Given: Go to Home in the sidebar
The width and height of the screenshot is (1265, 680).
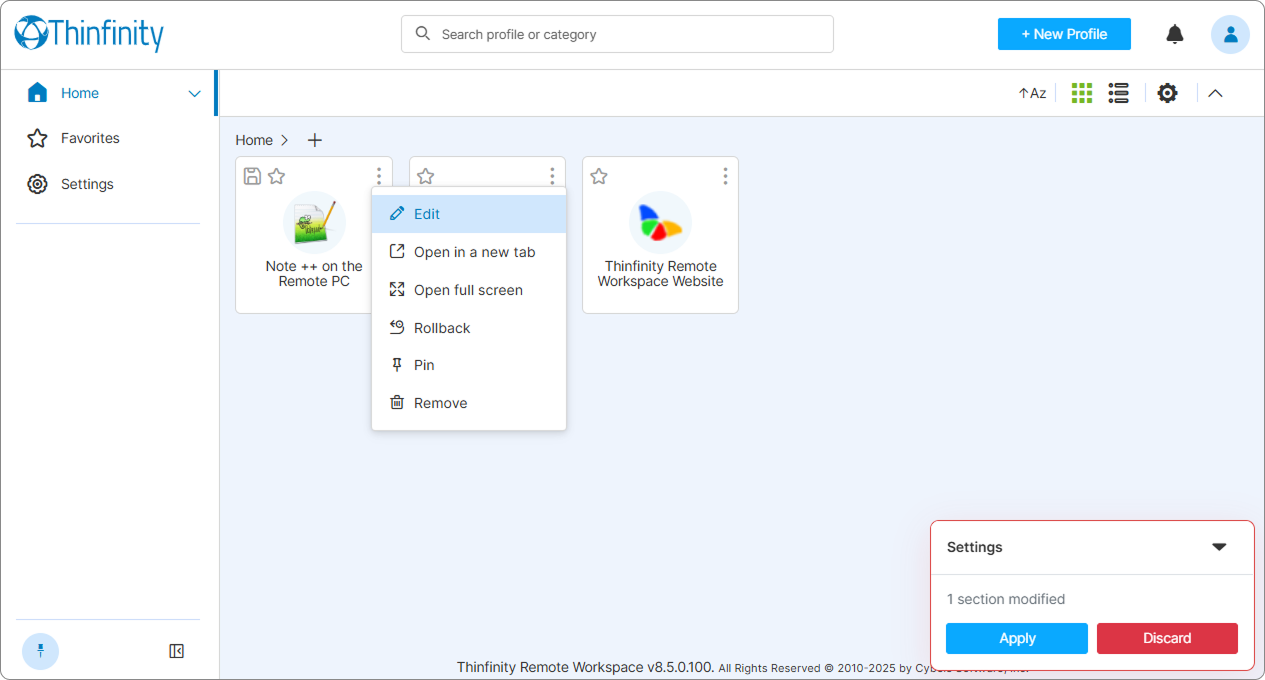Looking at the screenshot, I should tap(80, 93).
